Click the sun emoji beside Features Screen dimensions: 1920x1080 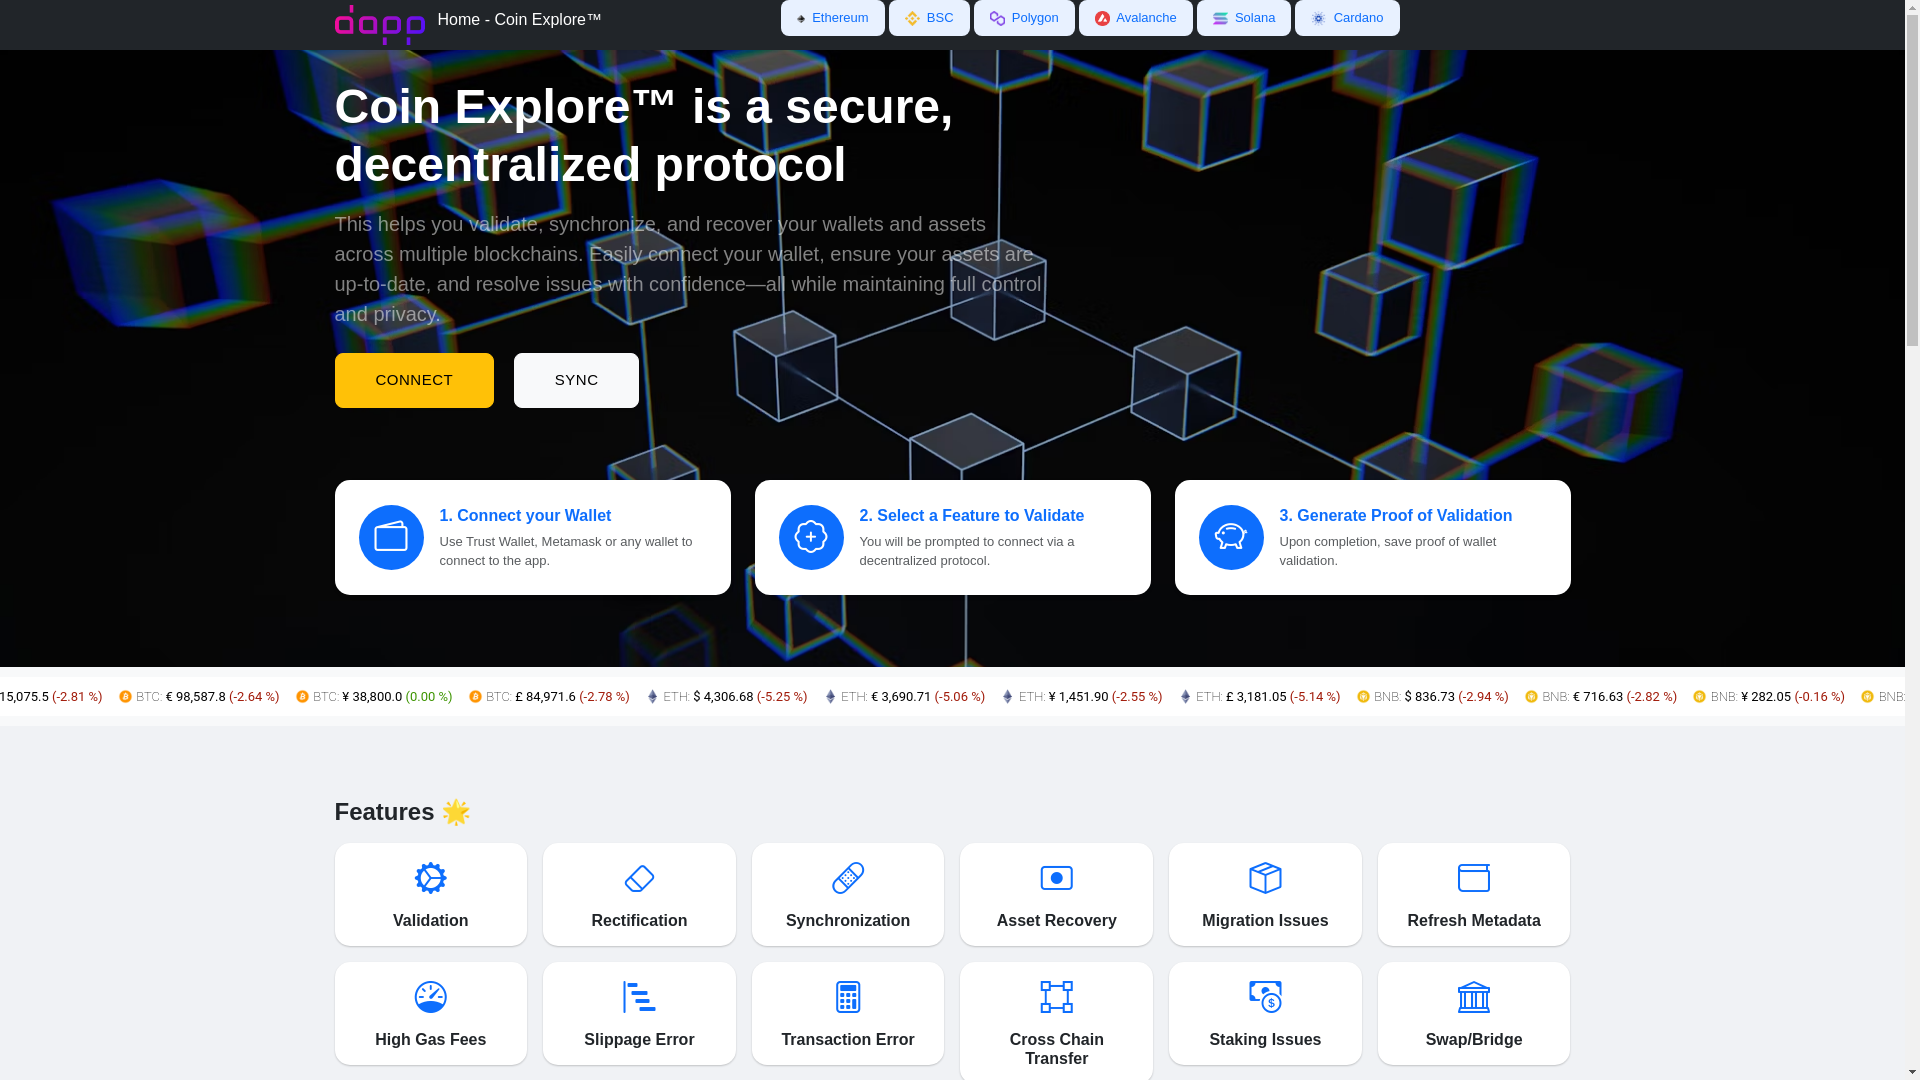456,812
